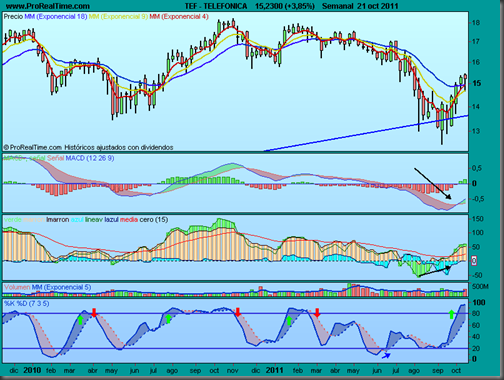Screen dimensions: 504x380
Task: Click the cero (15) legend label
Action: pos(154,220)
